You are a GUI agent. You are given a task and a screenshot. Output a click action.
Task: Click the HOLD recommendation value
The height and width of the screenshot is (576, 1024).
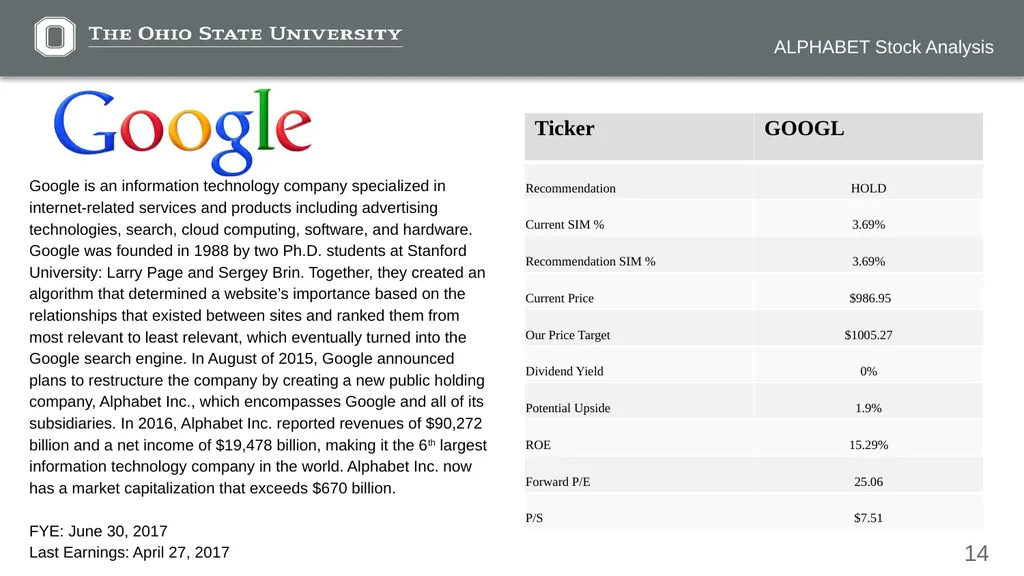click(868, 188)
